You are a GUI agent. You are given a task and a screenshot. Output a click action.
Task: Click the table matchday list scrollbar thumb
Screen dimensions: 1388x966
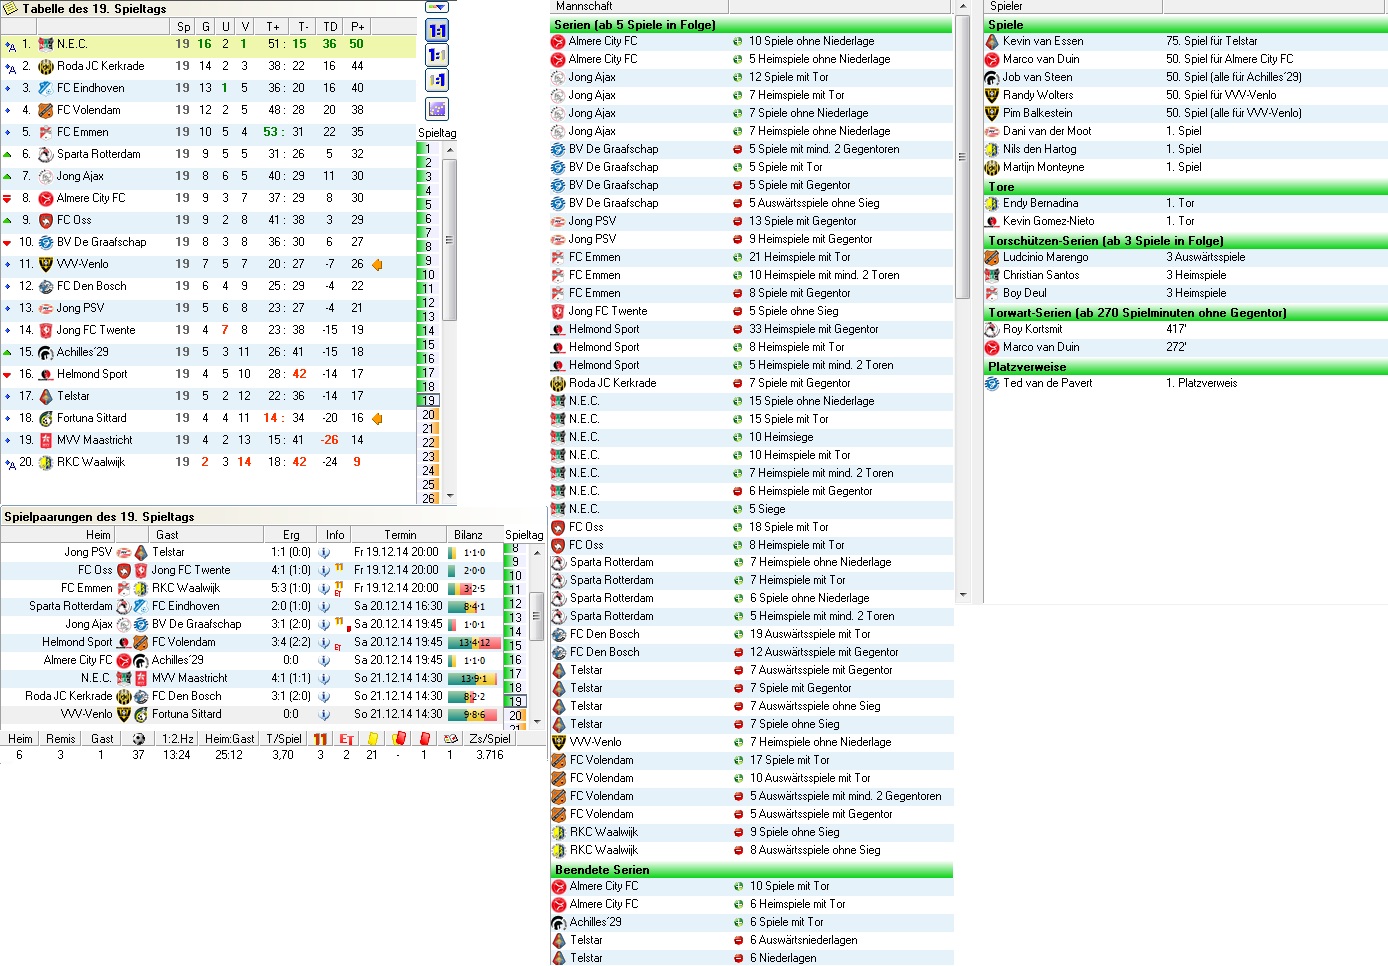click(x=449, y=240)
